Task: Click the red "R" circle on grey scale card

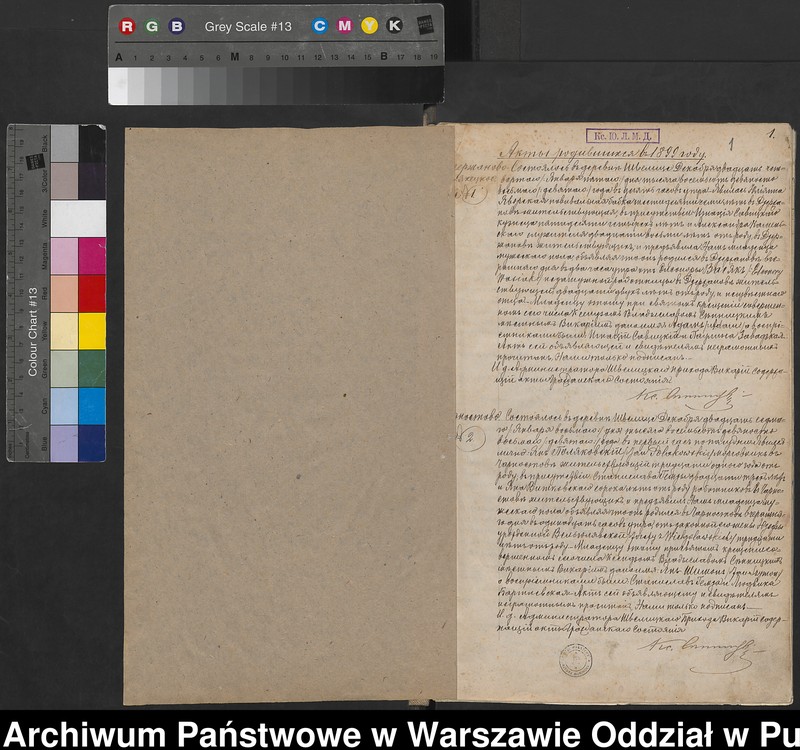Action: tap(127, 27)
